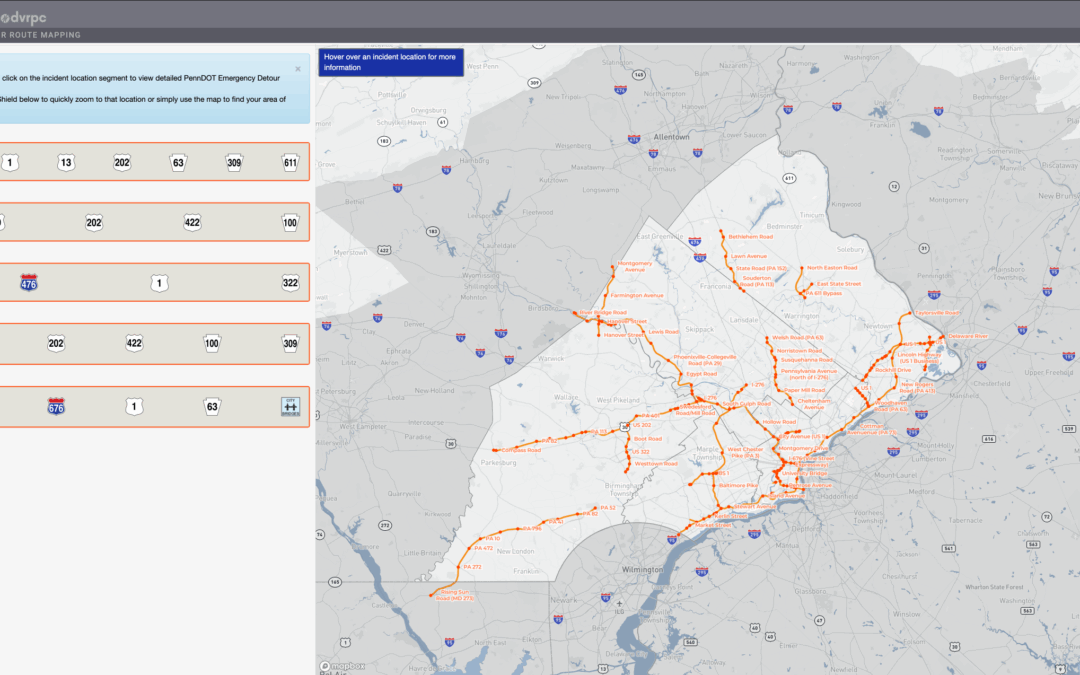
Task: Click the Rising Sun Road incident label
Action: 455,594
